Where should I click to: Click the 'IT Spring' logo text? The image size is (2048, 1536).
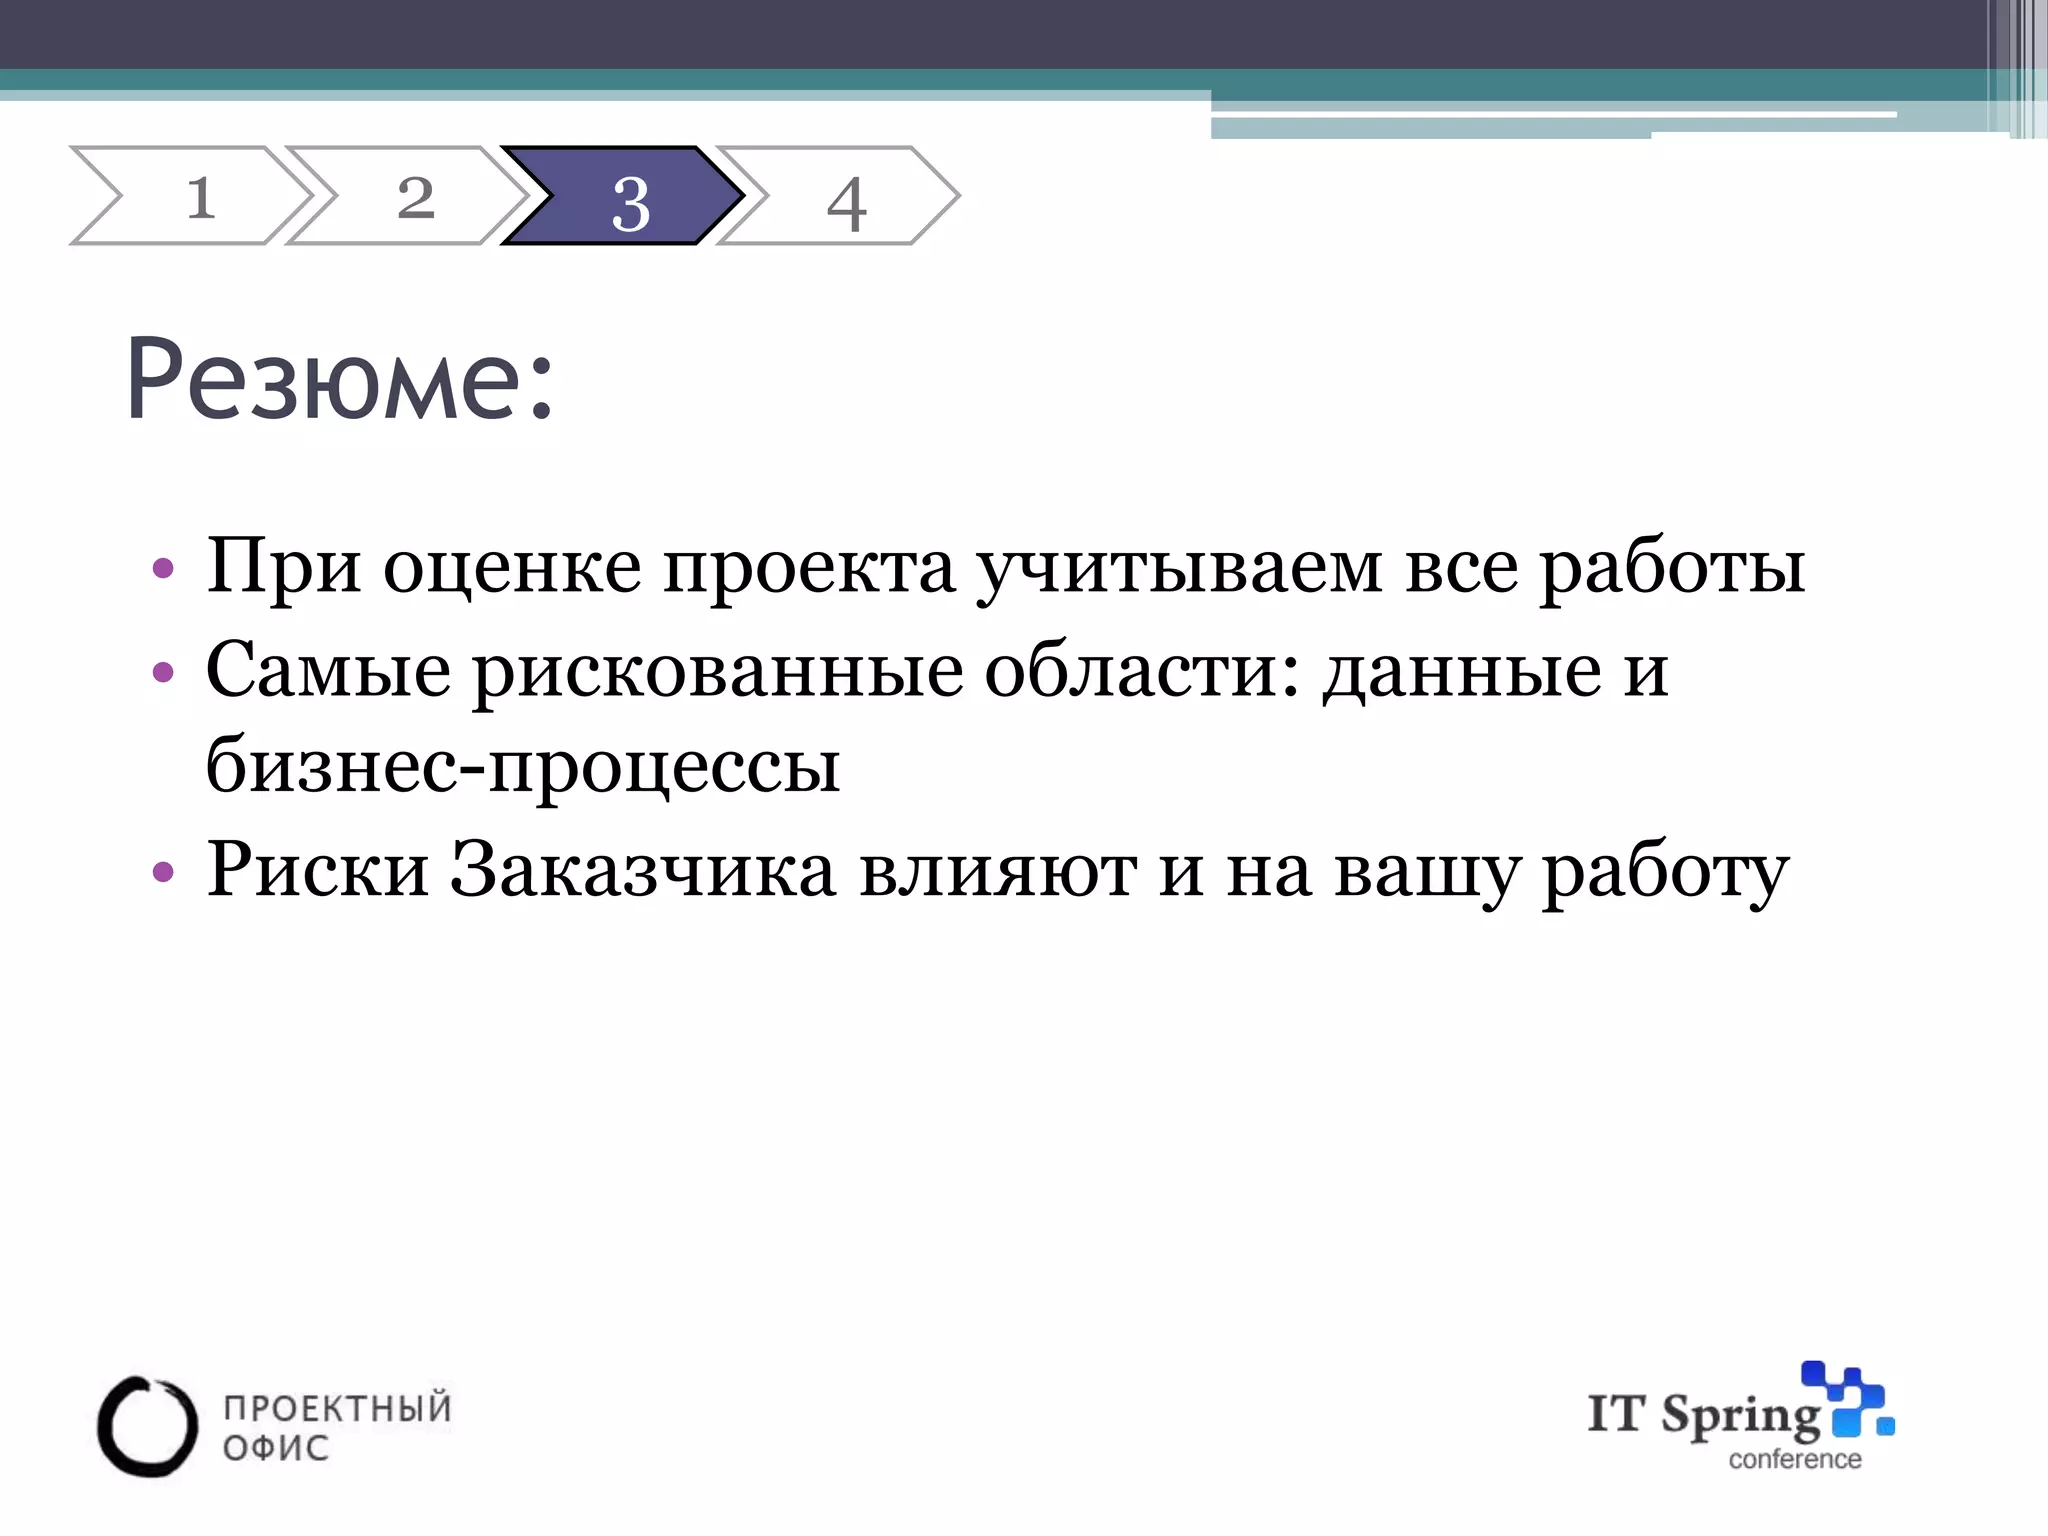point(1704,1417)
